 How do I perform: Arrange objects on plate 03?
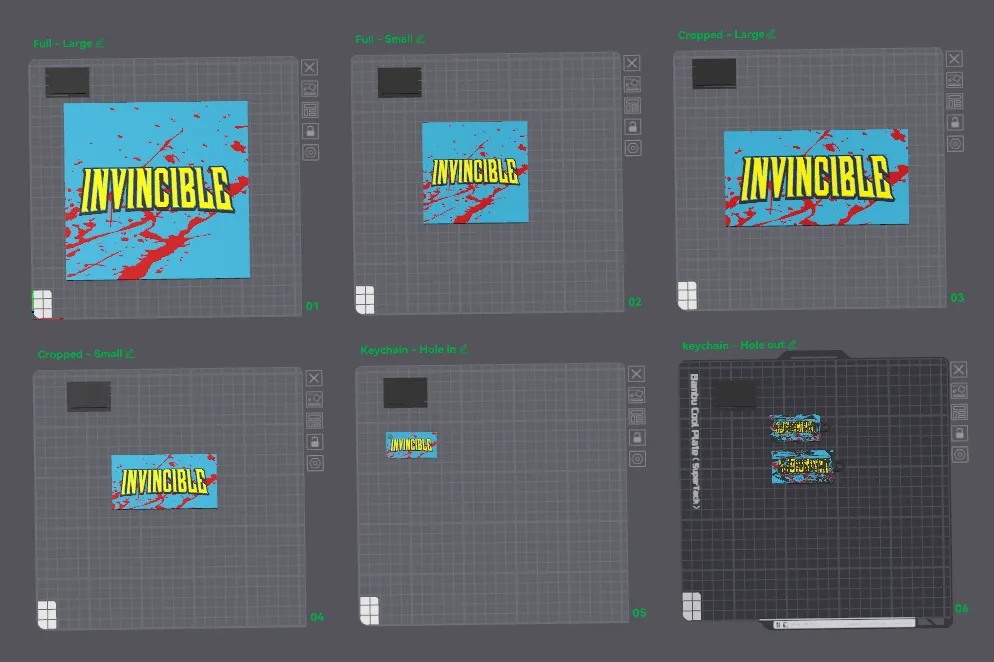click(955, 101)
